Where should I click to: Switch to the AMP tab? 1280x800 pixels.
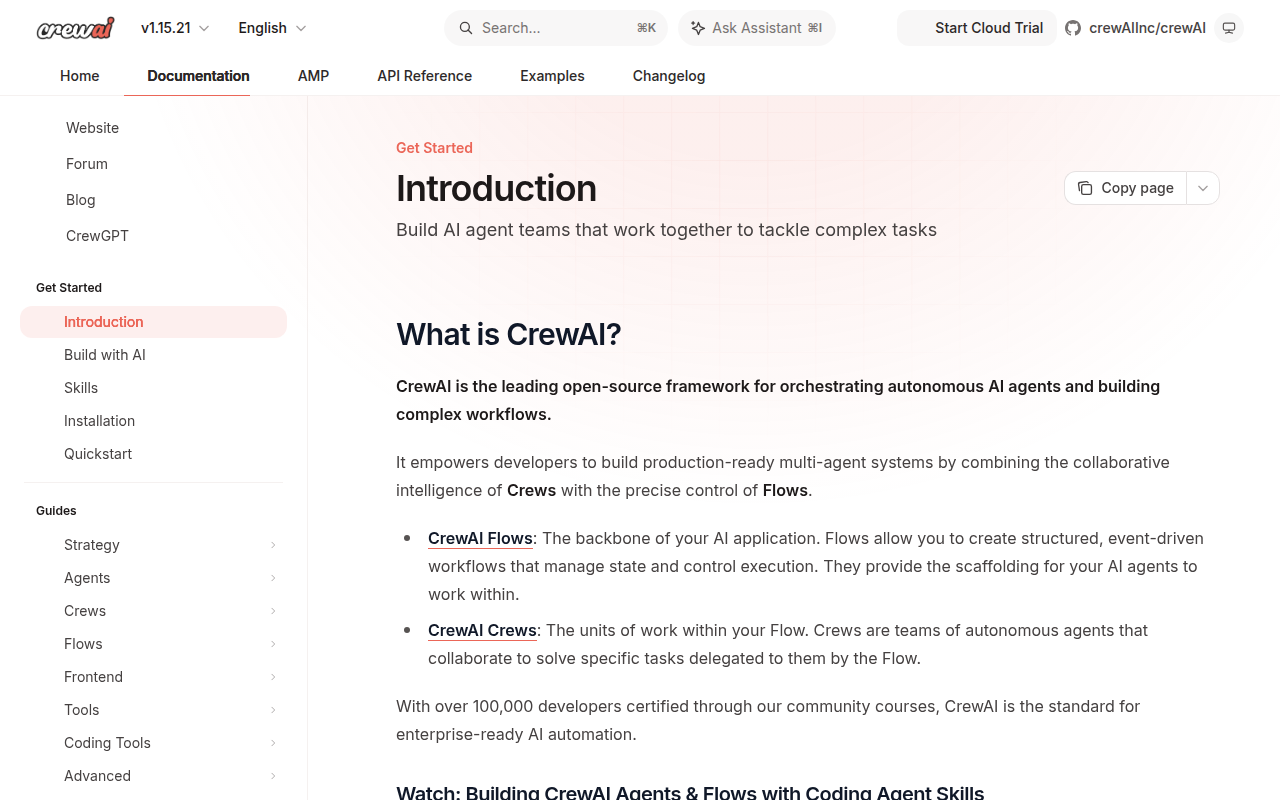[x=313, y=76]
